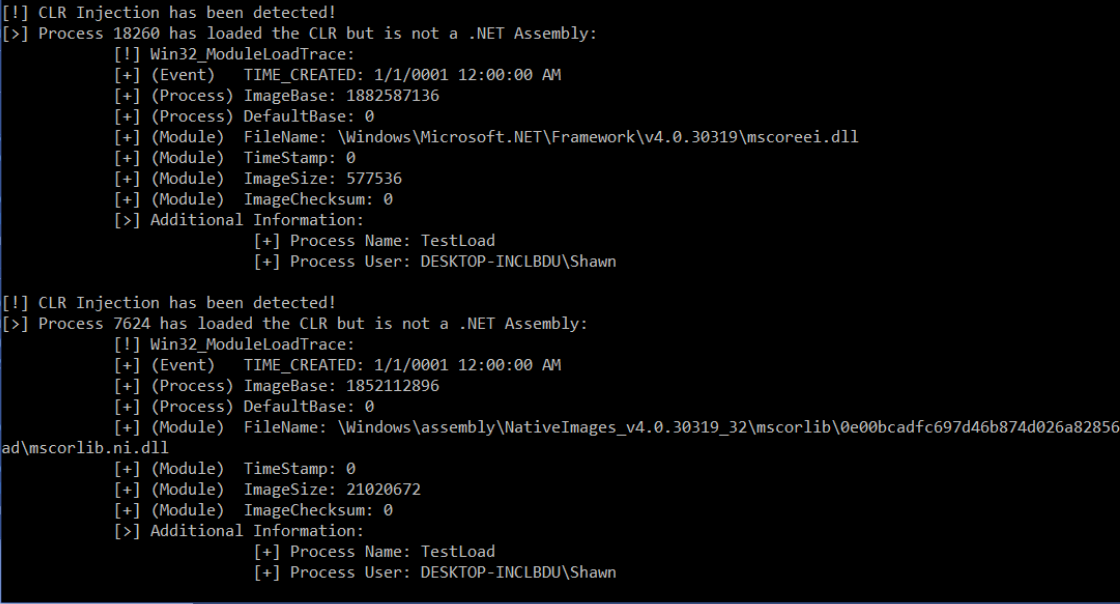The image size is (1120, 604).
Task: Click the first Win32_ModuleLoadTrace heading
Action: pos(234,54)
